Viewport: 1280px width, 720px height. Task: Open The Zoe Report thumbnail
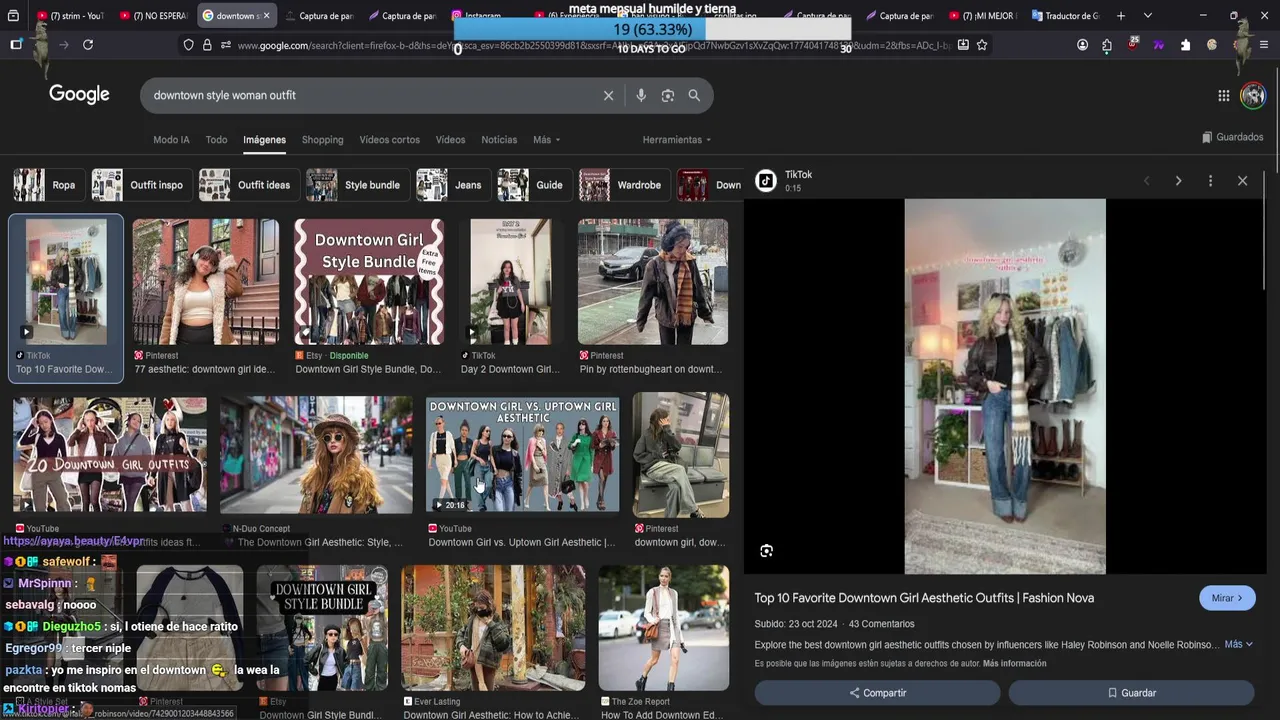tap(664, 628)
